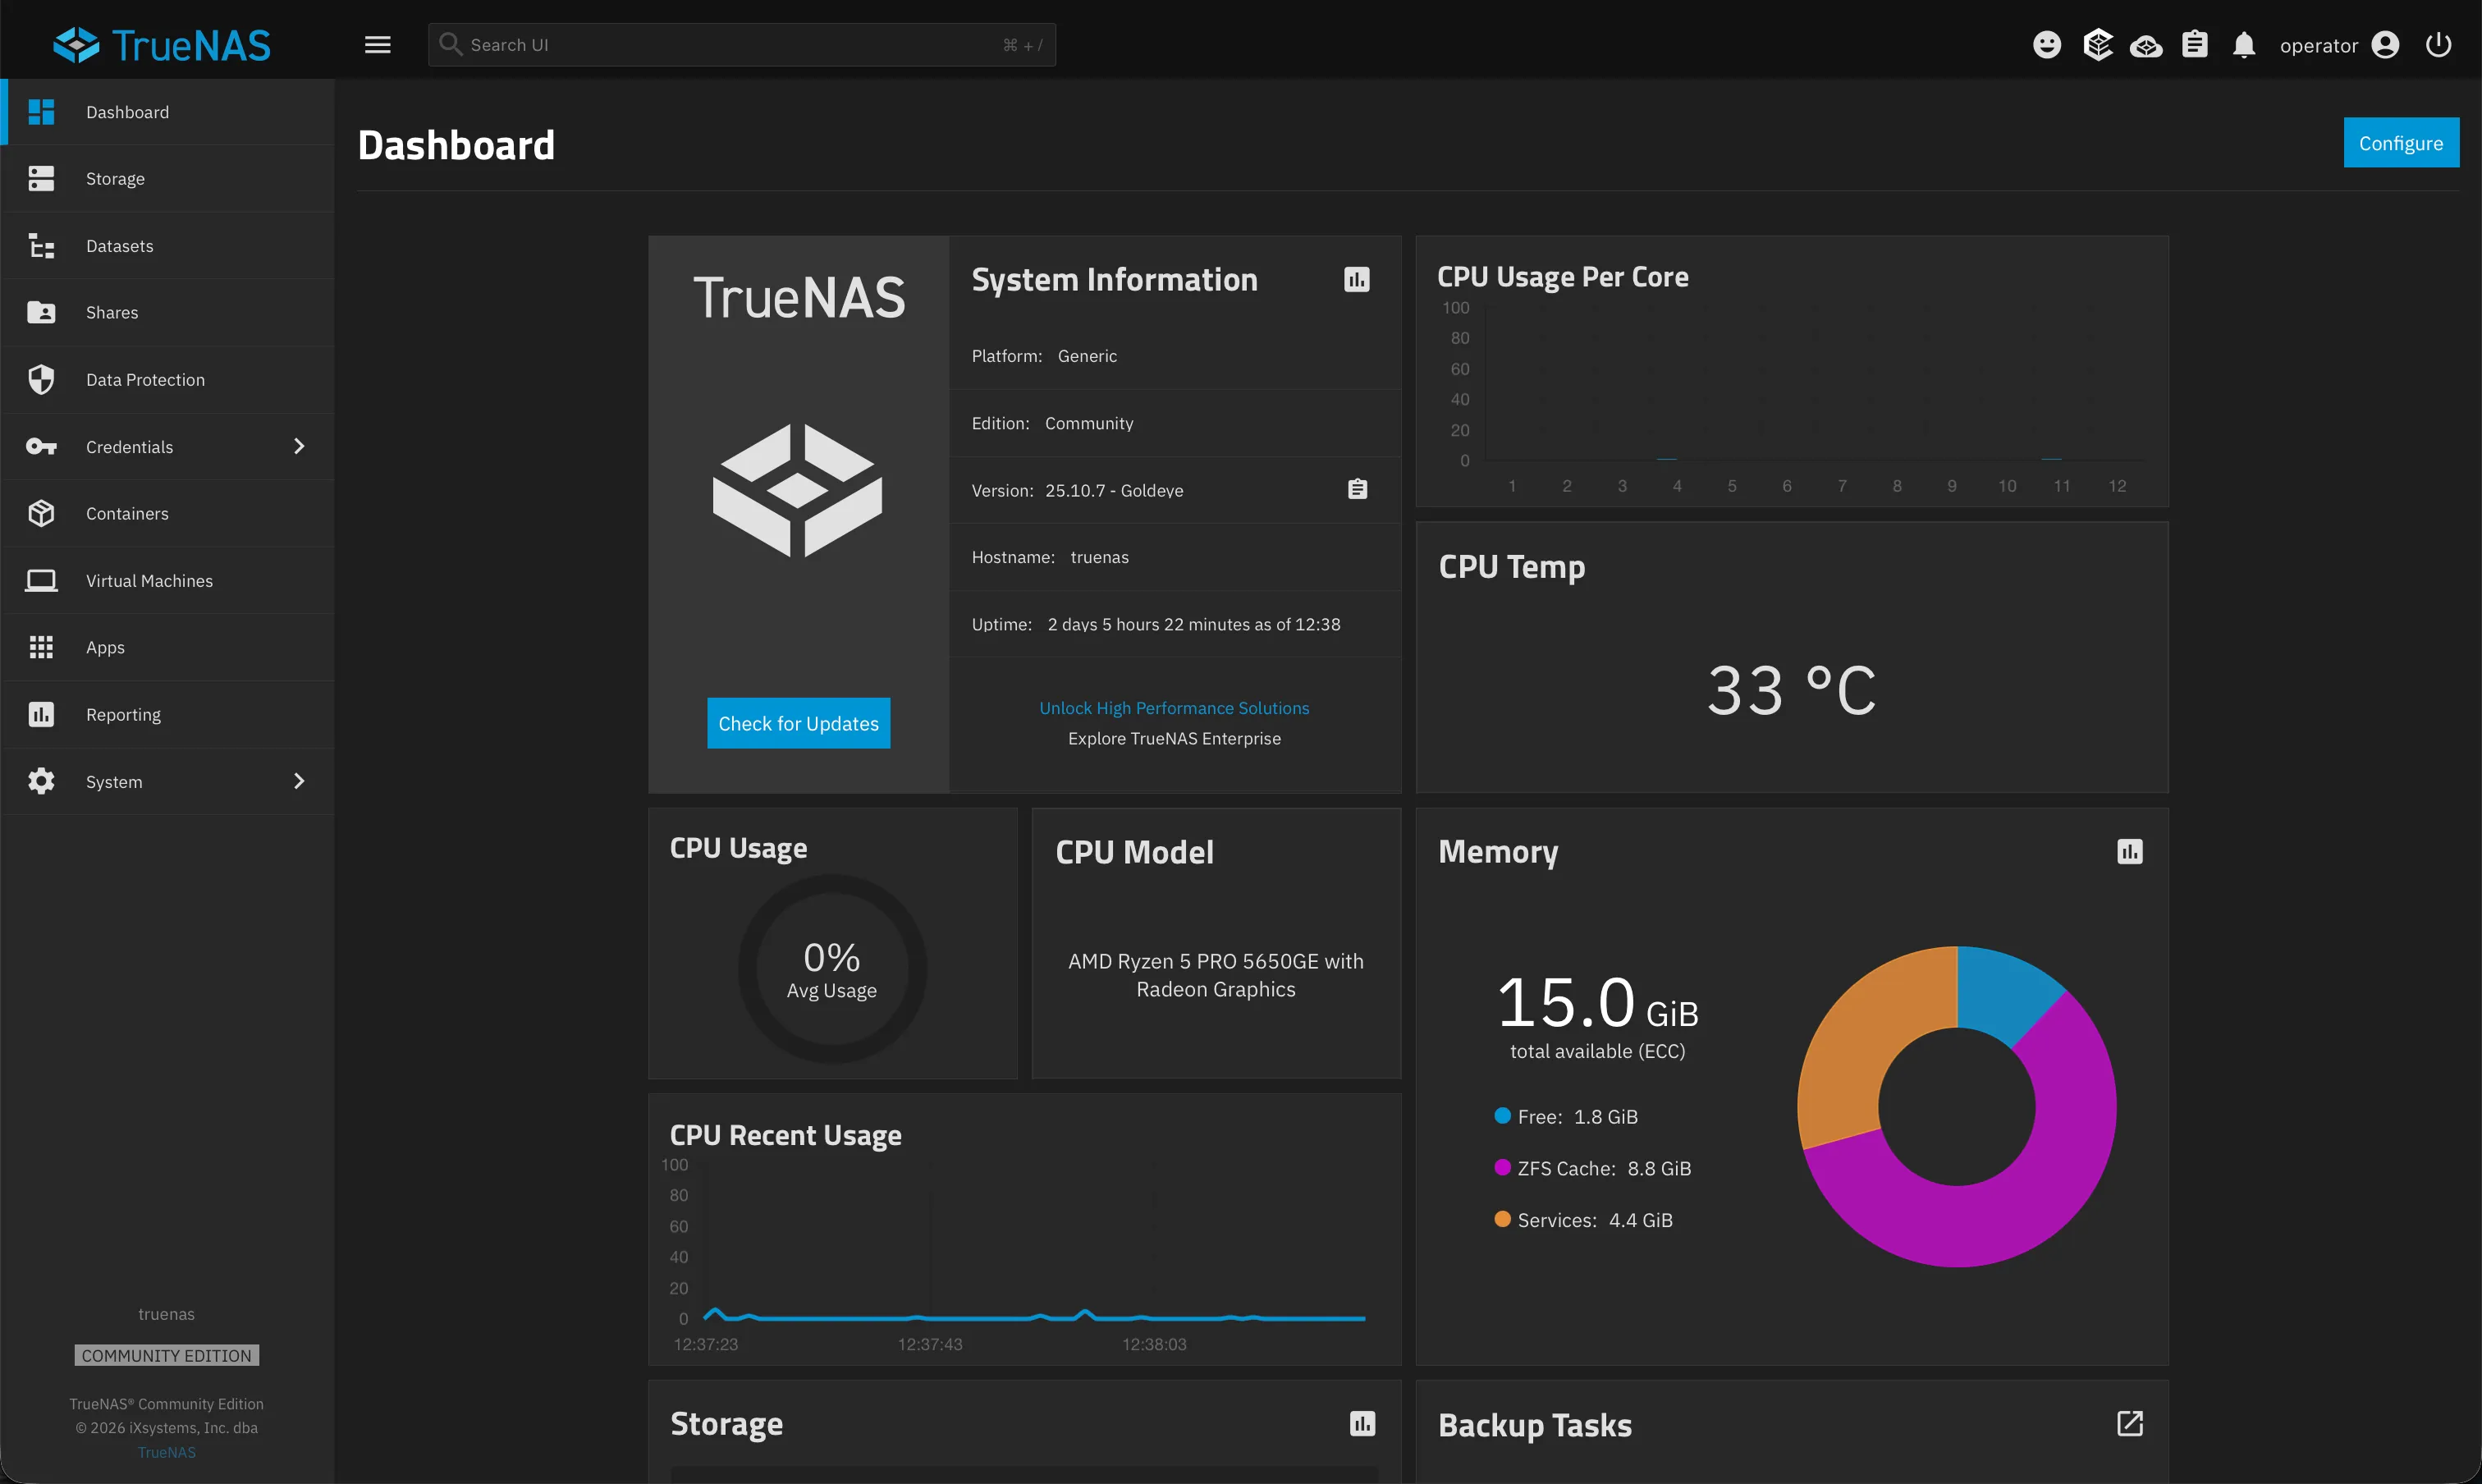Open the TrueNAS Connect cloud icon
2482x1484 pixels.
pyautogui.click(x=2146, y=46)
